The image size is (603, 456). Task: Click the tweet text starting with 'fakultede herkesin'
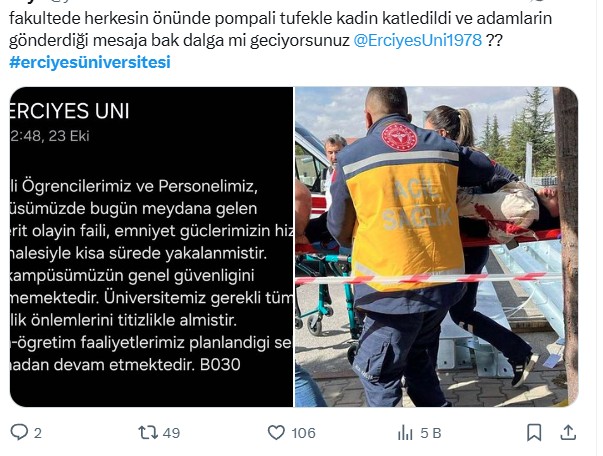tap(280, 29)
